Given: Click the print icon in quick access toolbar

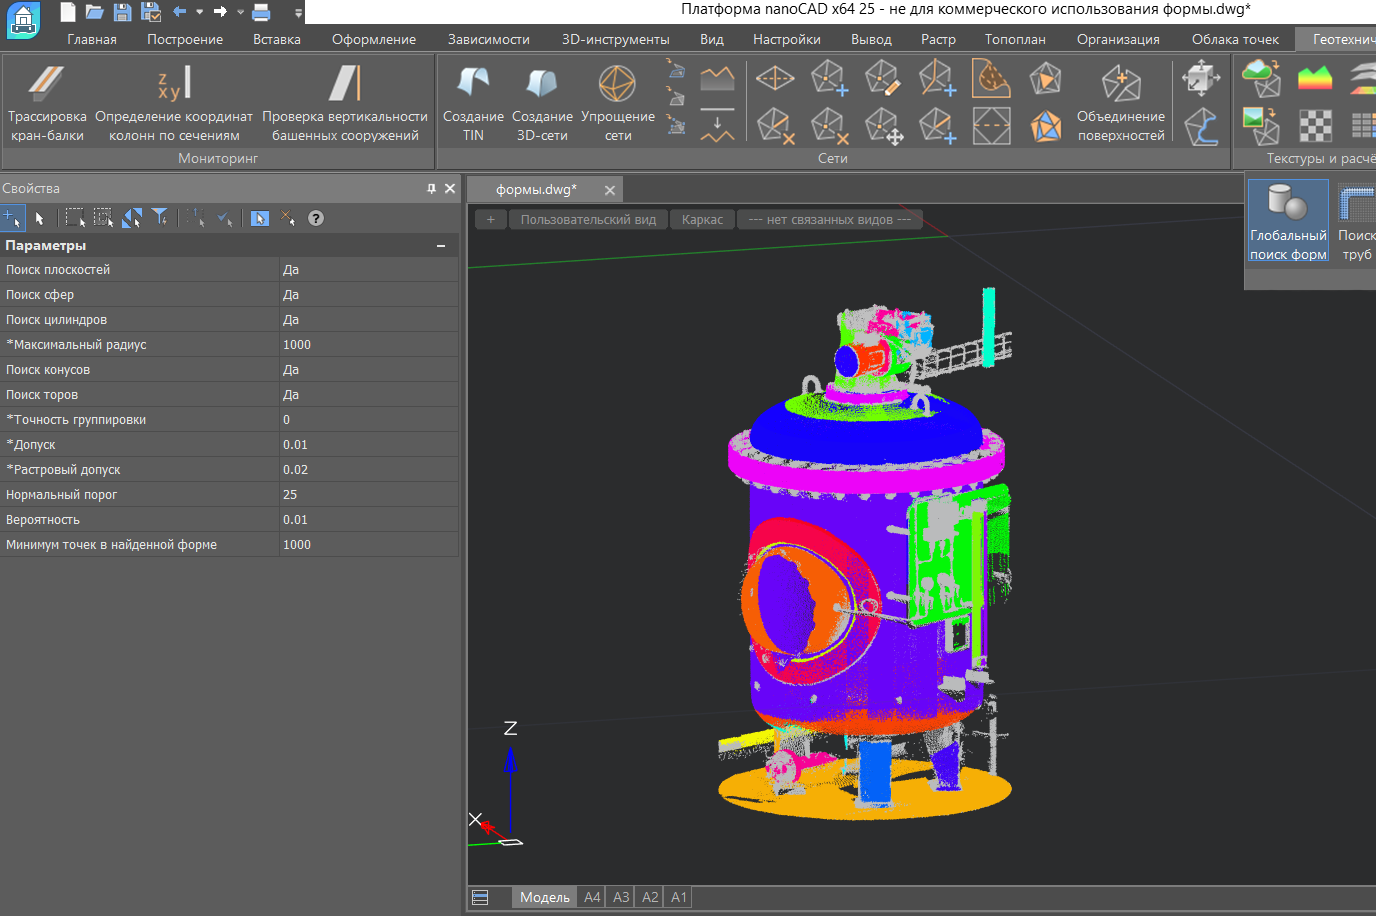Looking at the screenshot, I should 261,12.
